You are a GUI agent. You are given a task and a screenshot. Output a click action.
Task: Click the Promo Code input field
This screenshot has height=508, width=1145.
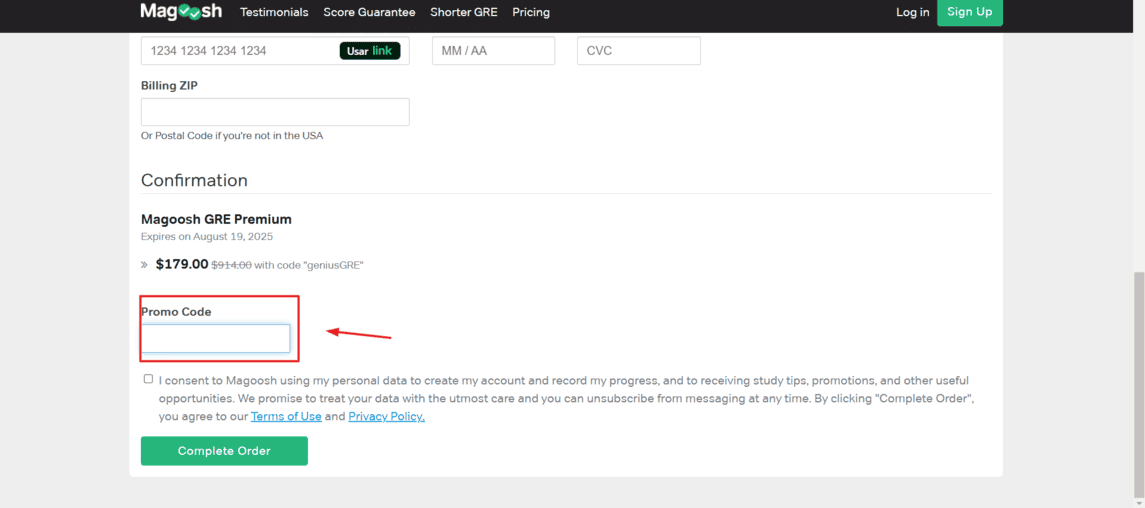coord(215,339)
